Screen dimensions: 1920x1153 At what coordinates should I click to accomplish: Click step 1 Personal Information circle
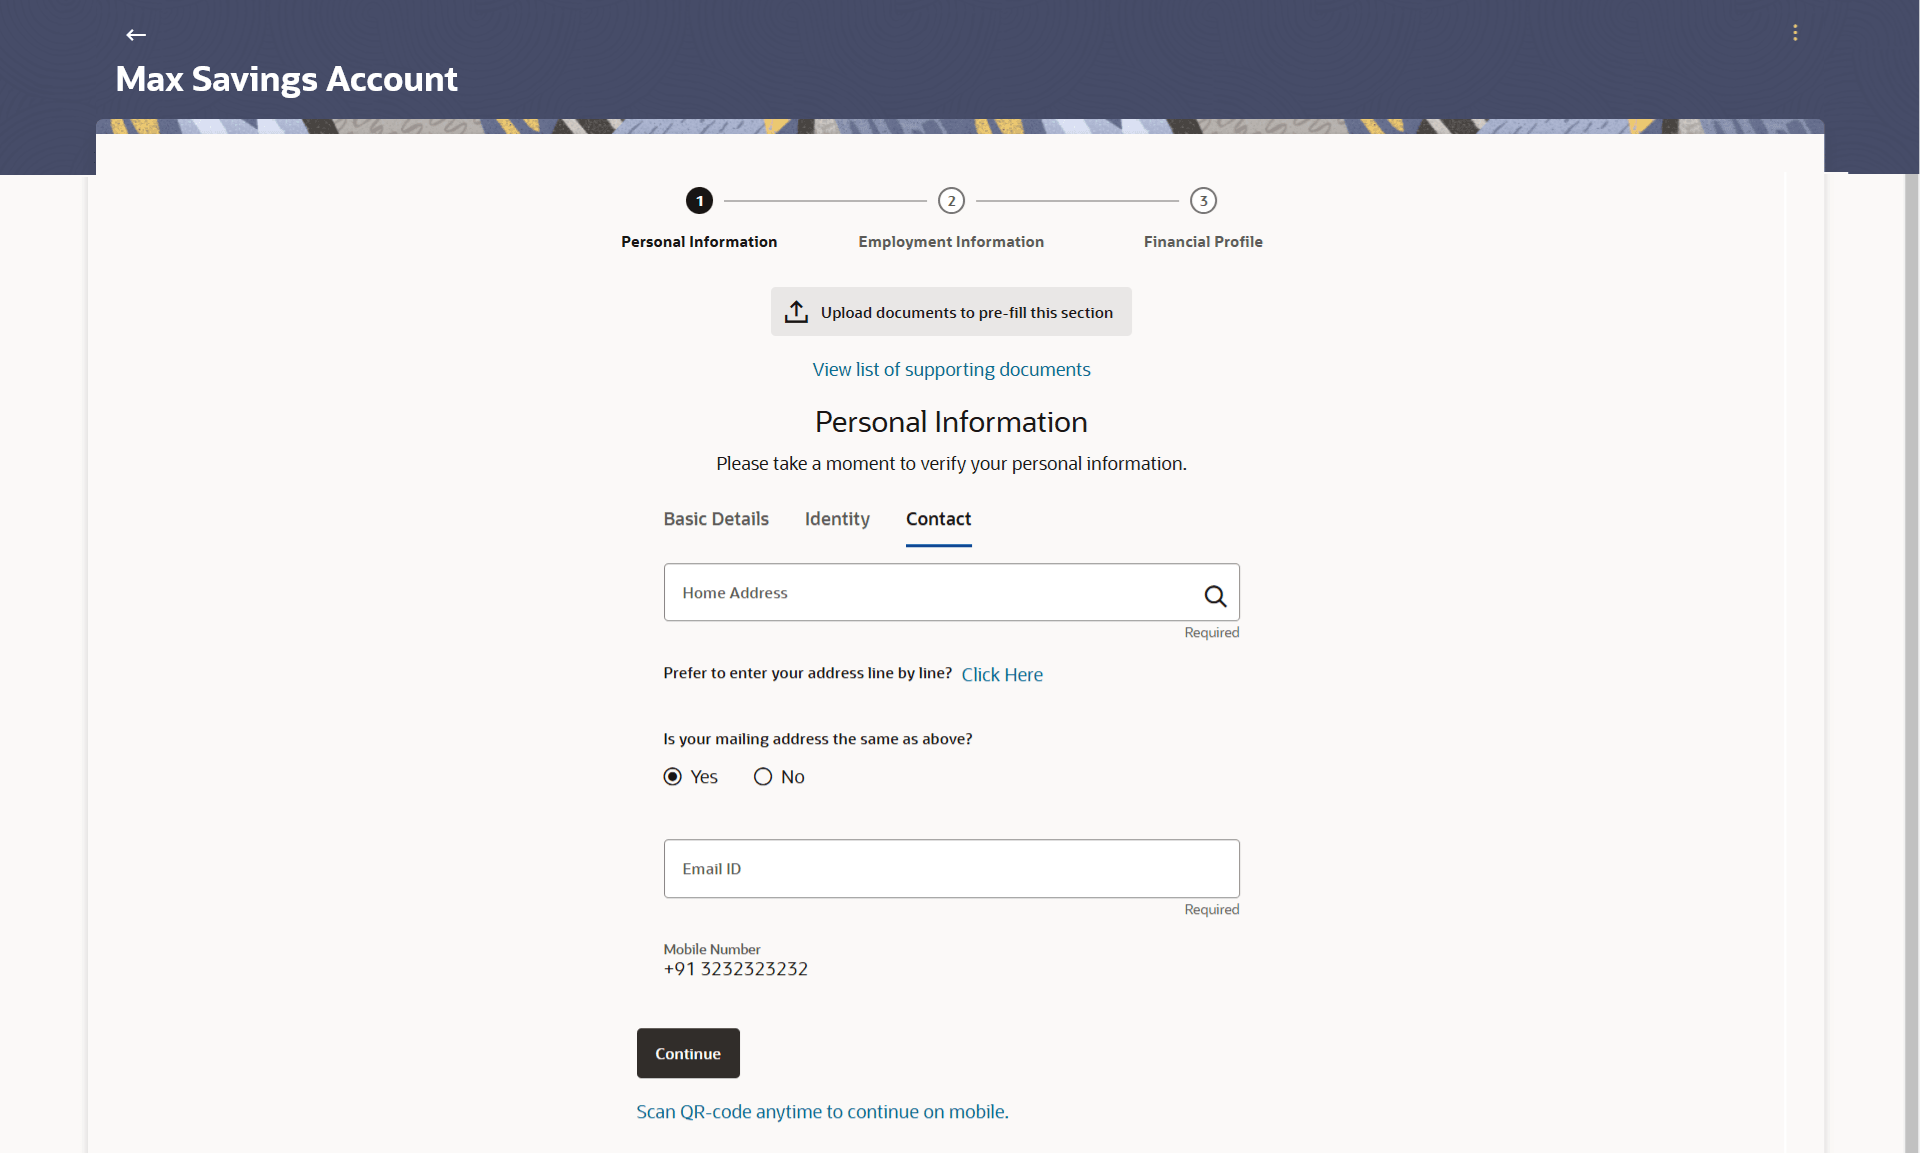699,201
